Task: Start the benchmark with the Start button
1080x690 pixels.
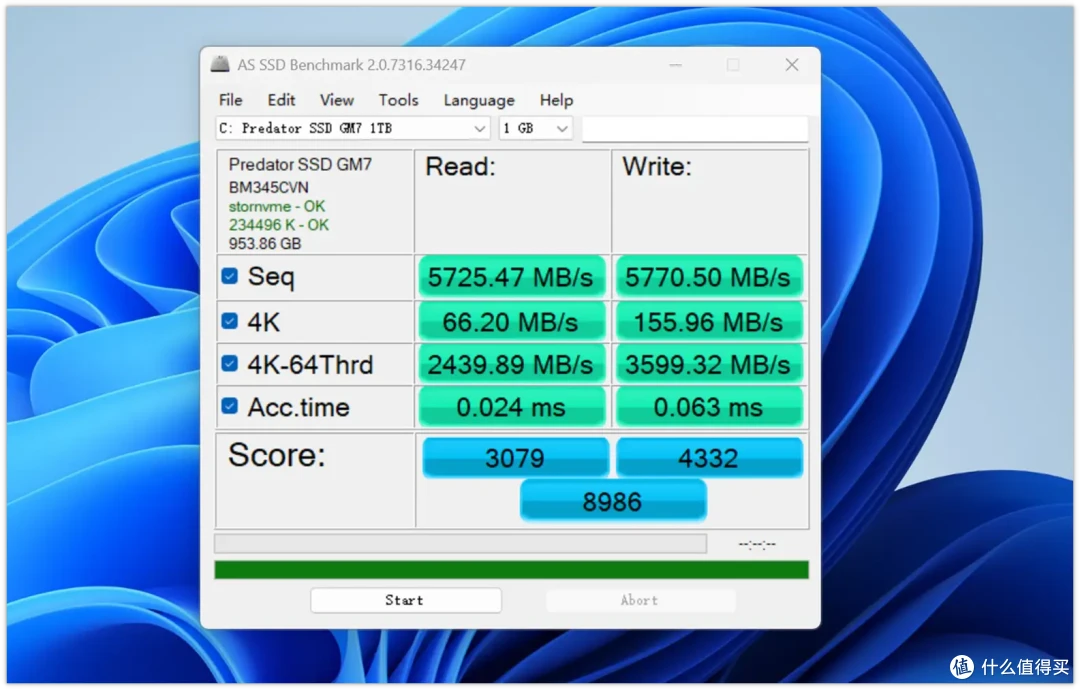Action: [406, 600]
